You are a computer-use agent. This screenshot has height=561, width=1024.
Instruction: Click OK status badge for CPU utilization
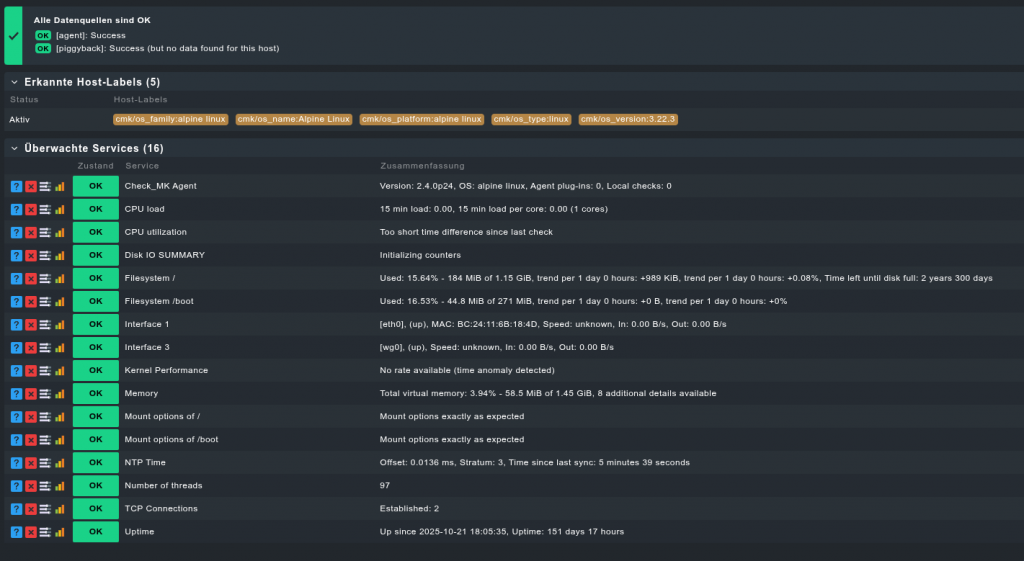coord(95,232)
